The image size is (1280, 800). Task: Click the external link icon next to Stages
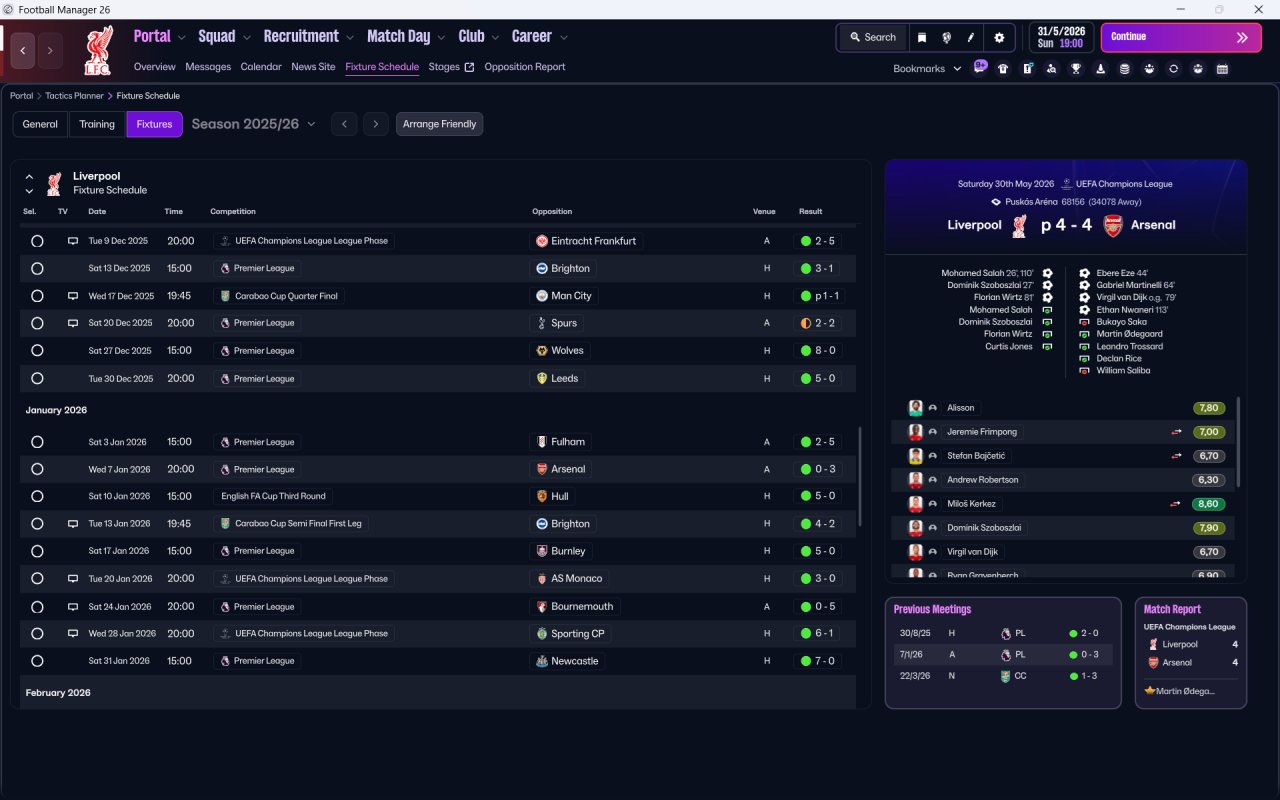[x=469, y=67]
